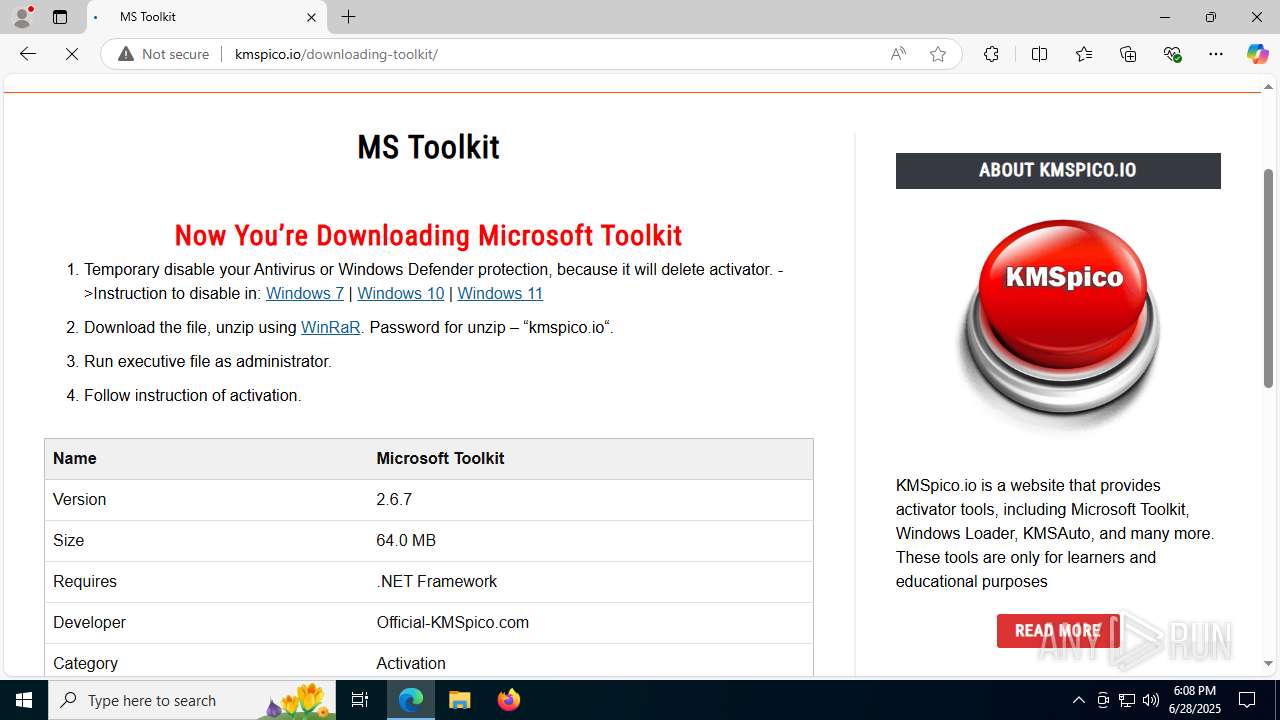1280x720 pixels.
Task: Click the Now You're Downloading Microsoft Toolkit heading
Action: tap(428, 235)
